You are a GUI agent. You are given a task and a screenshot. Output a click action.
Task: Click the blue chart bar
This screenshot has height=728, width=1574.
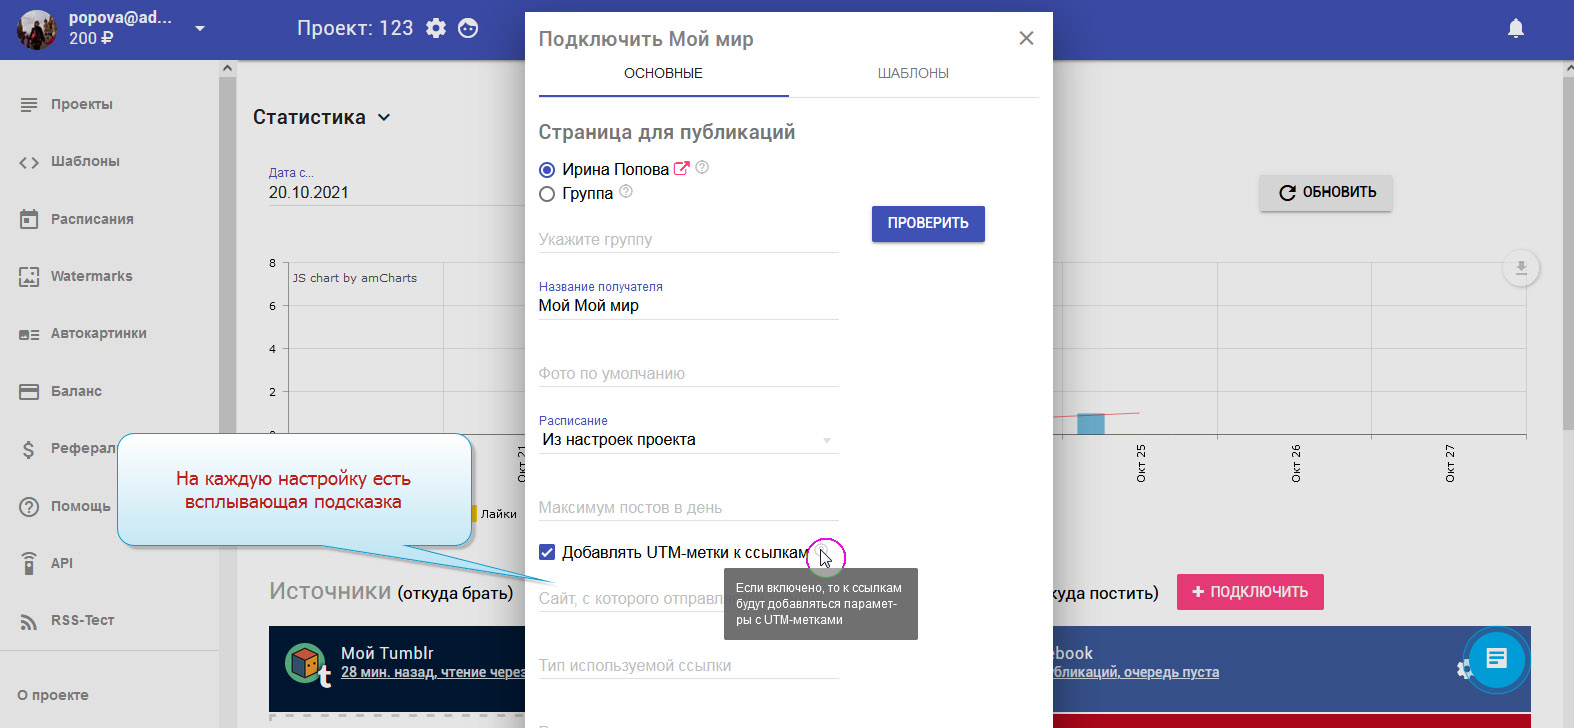click(x=1090, y=424)
